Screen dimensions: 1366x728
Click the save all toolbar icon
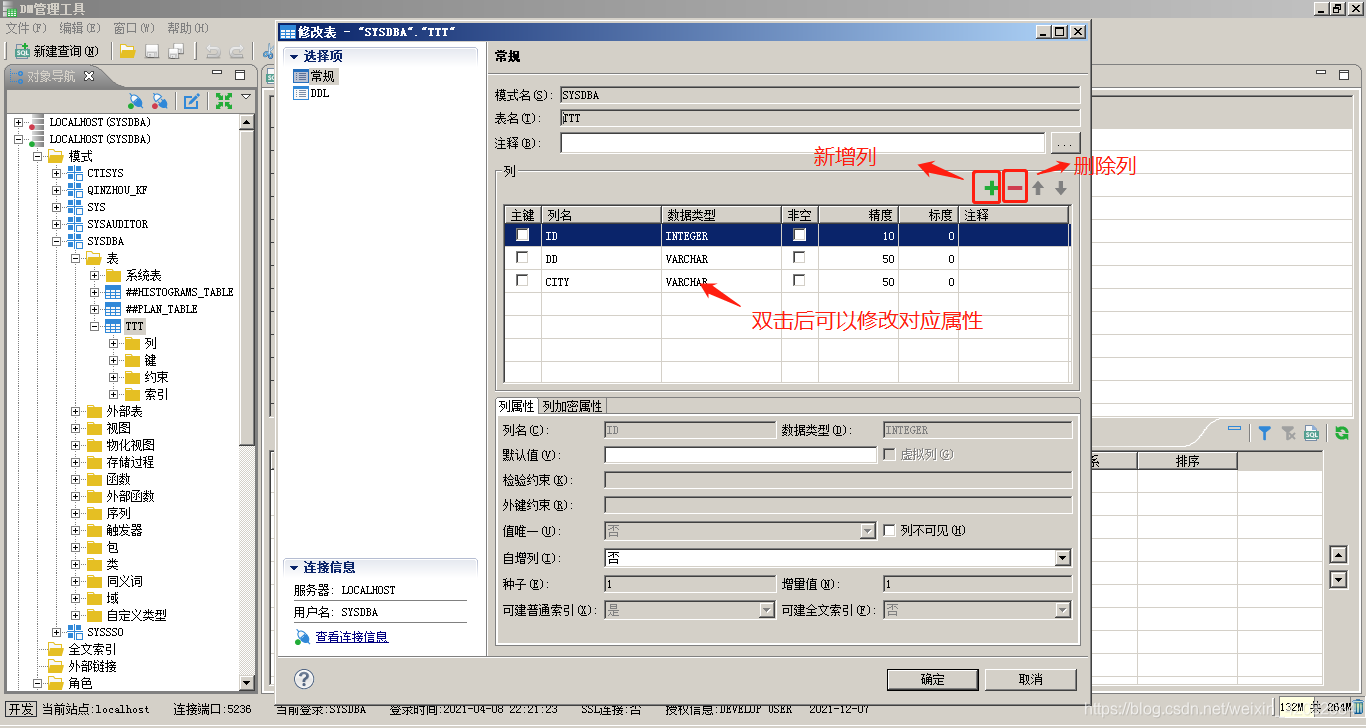(x=176, y=51)
